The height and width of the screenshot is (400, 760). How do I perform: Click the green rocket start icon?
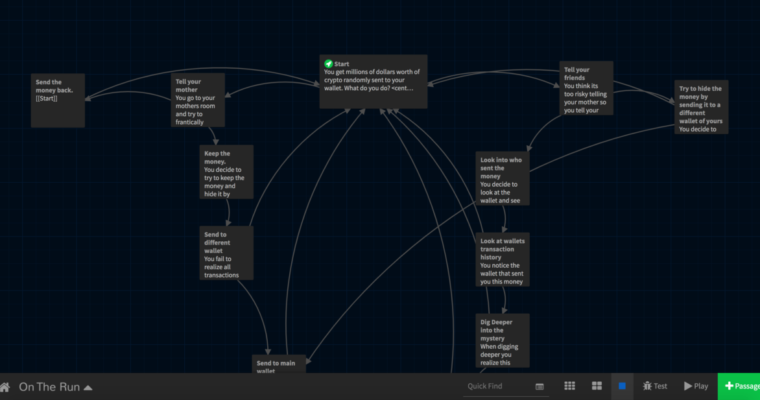coord(329,63)
